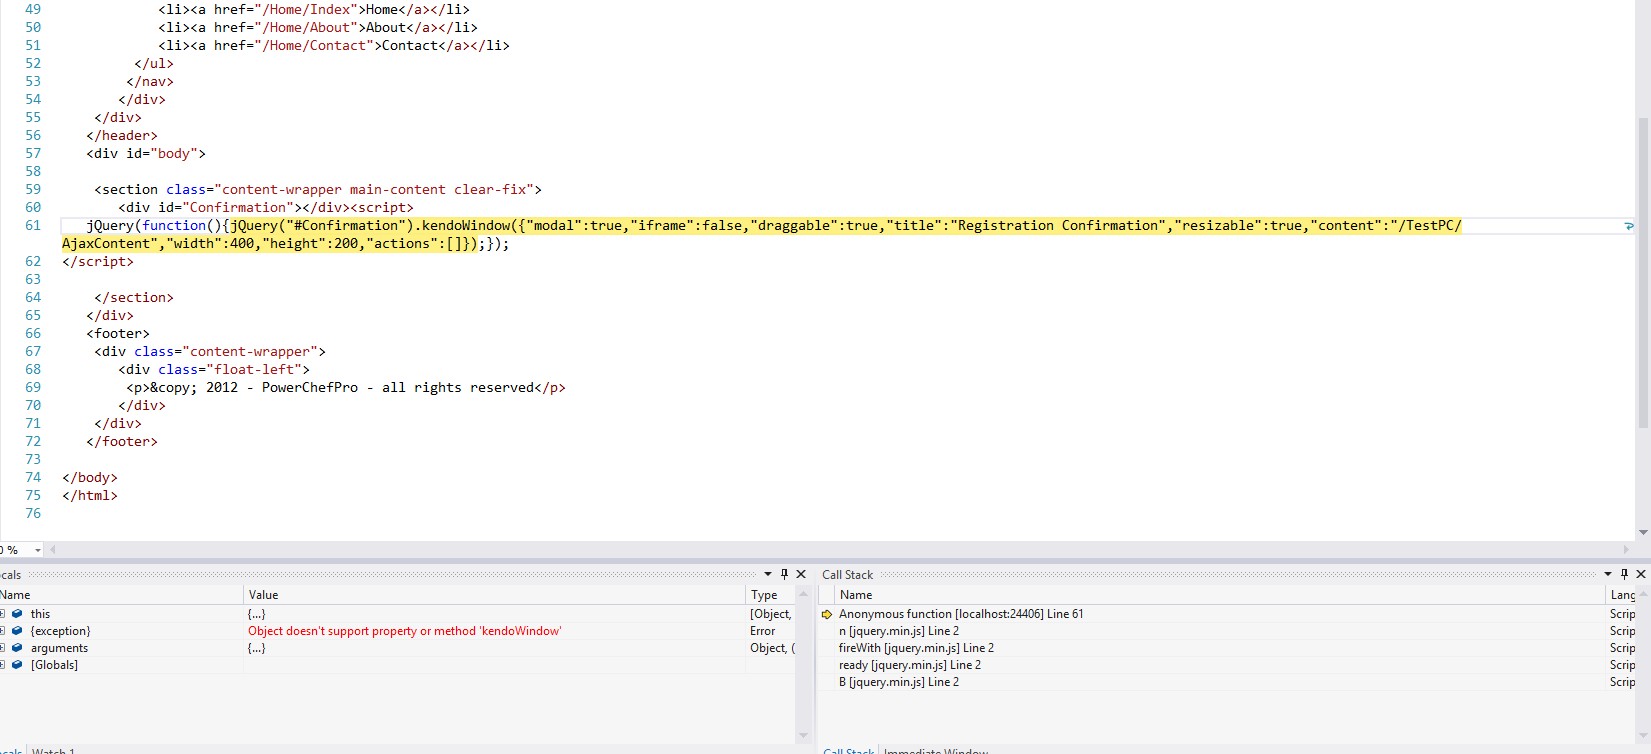Click the PowerChefPro copyright paragraph line

[346, 388]
